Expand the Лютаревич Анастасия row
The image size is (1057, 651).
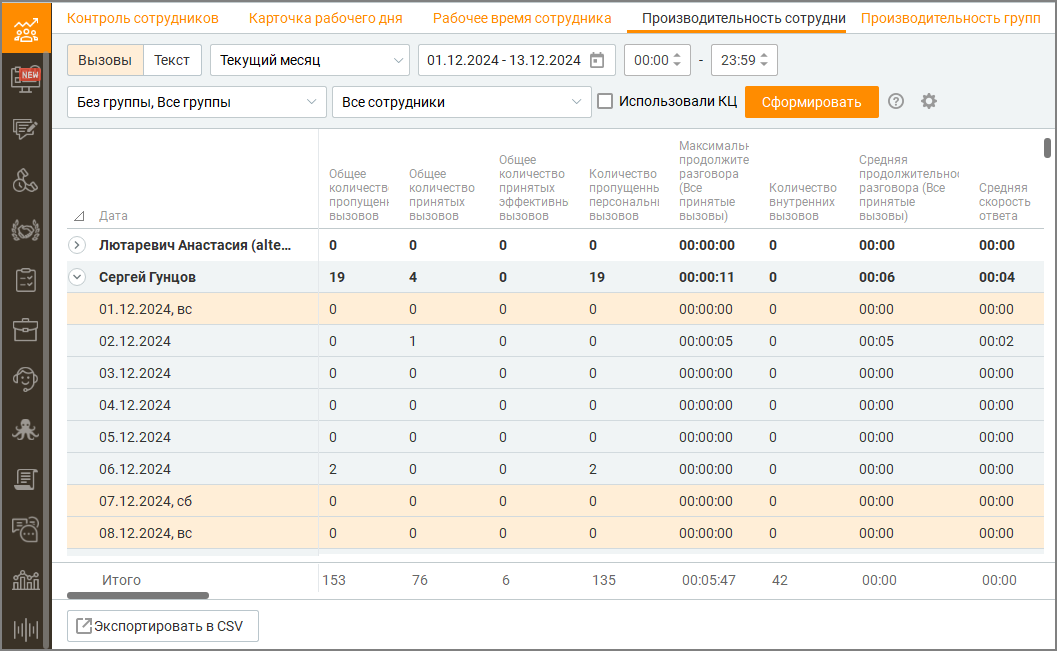tap(78, 245)
